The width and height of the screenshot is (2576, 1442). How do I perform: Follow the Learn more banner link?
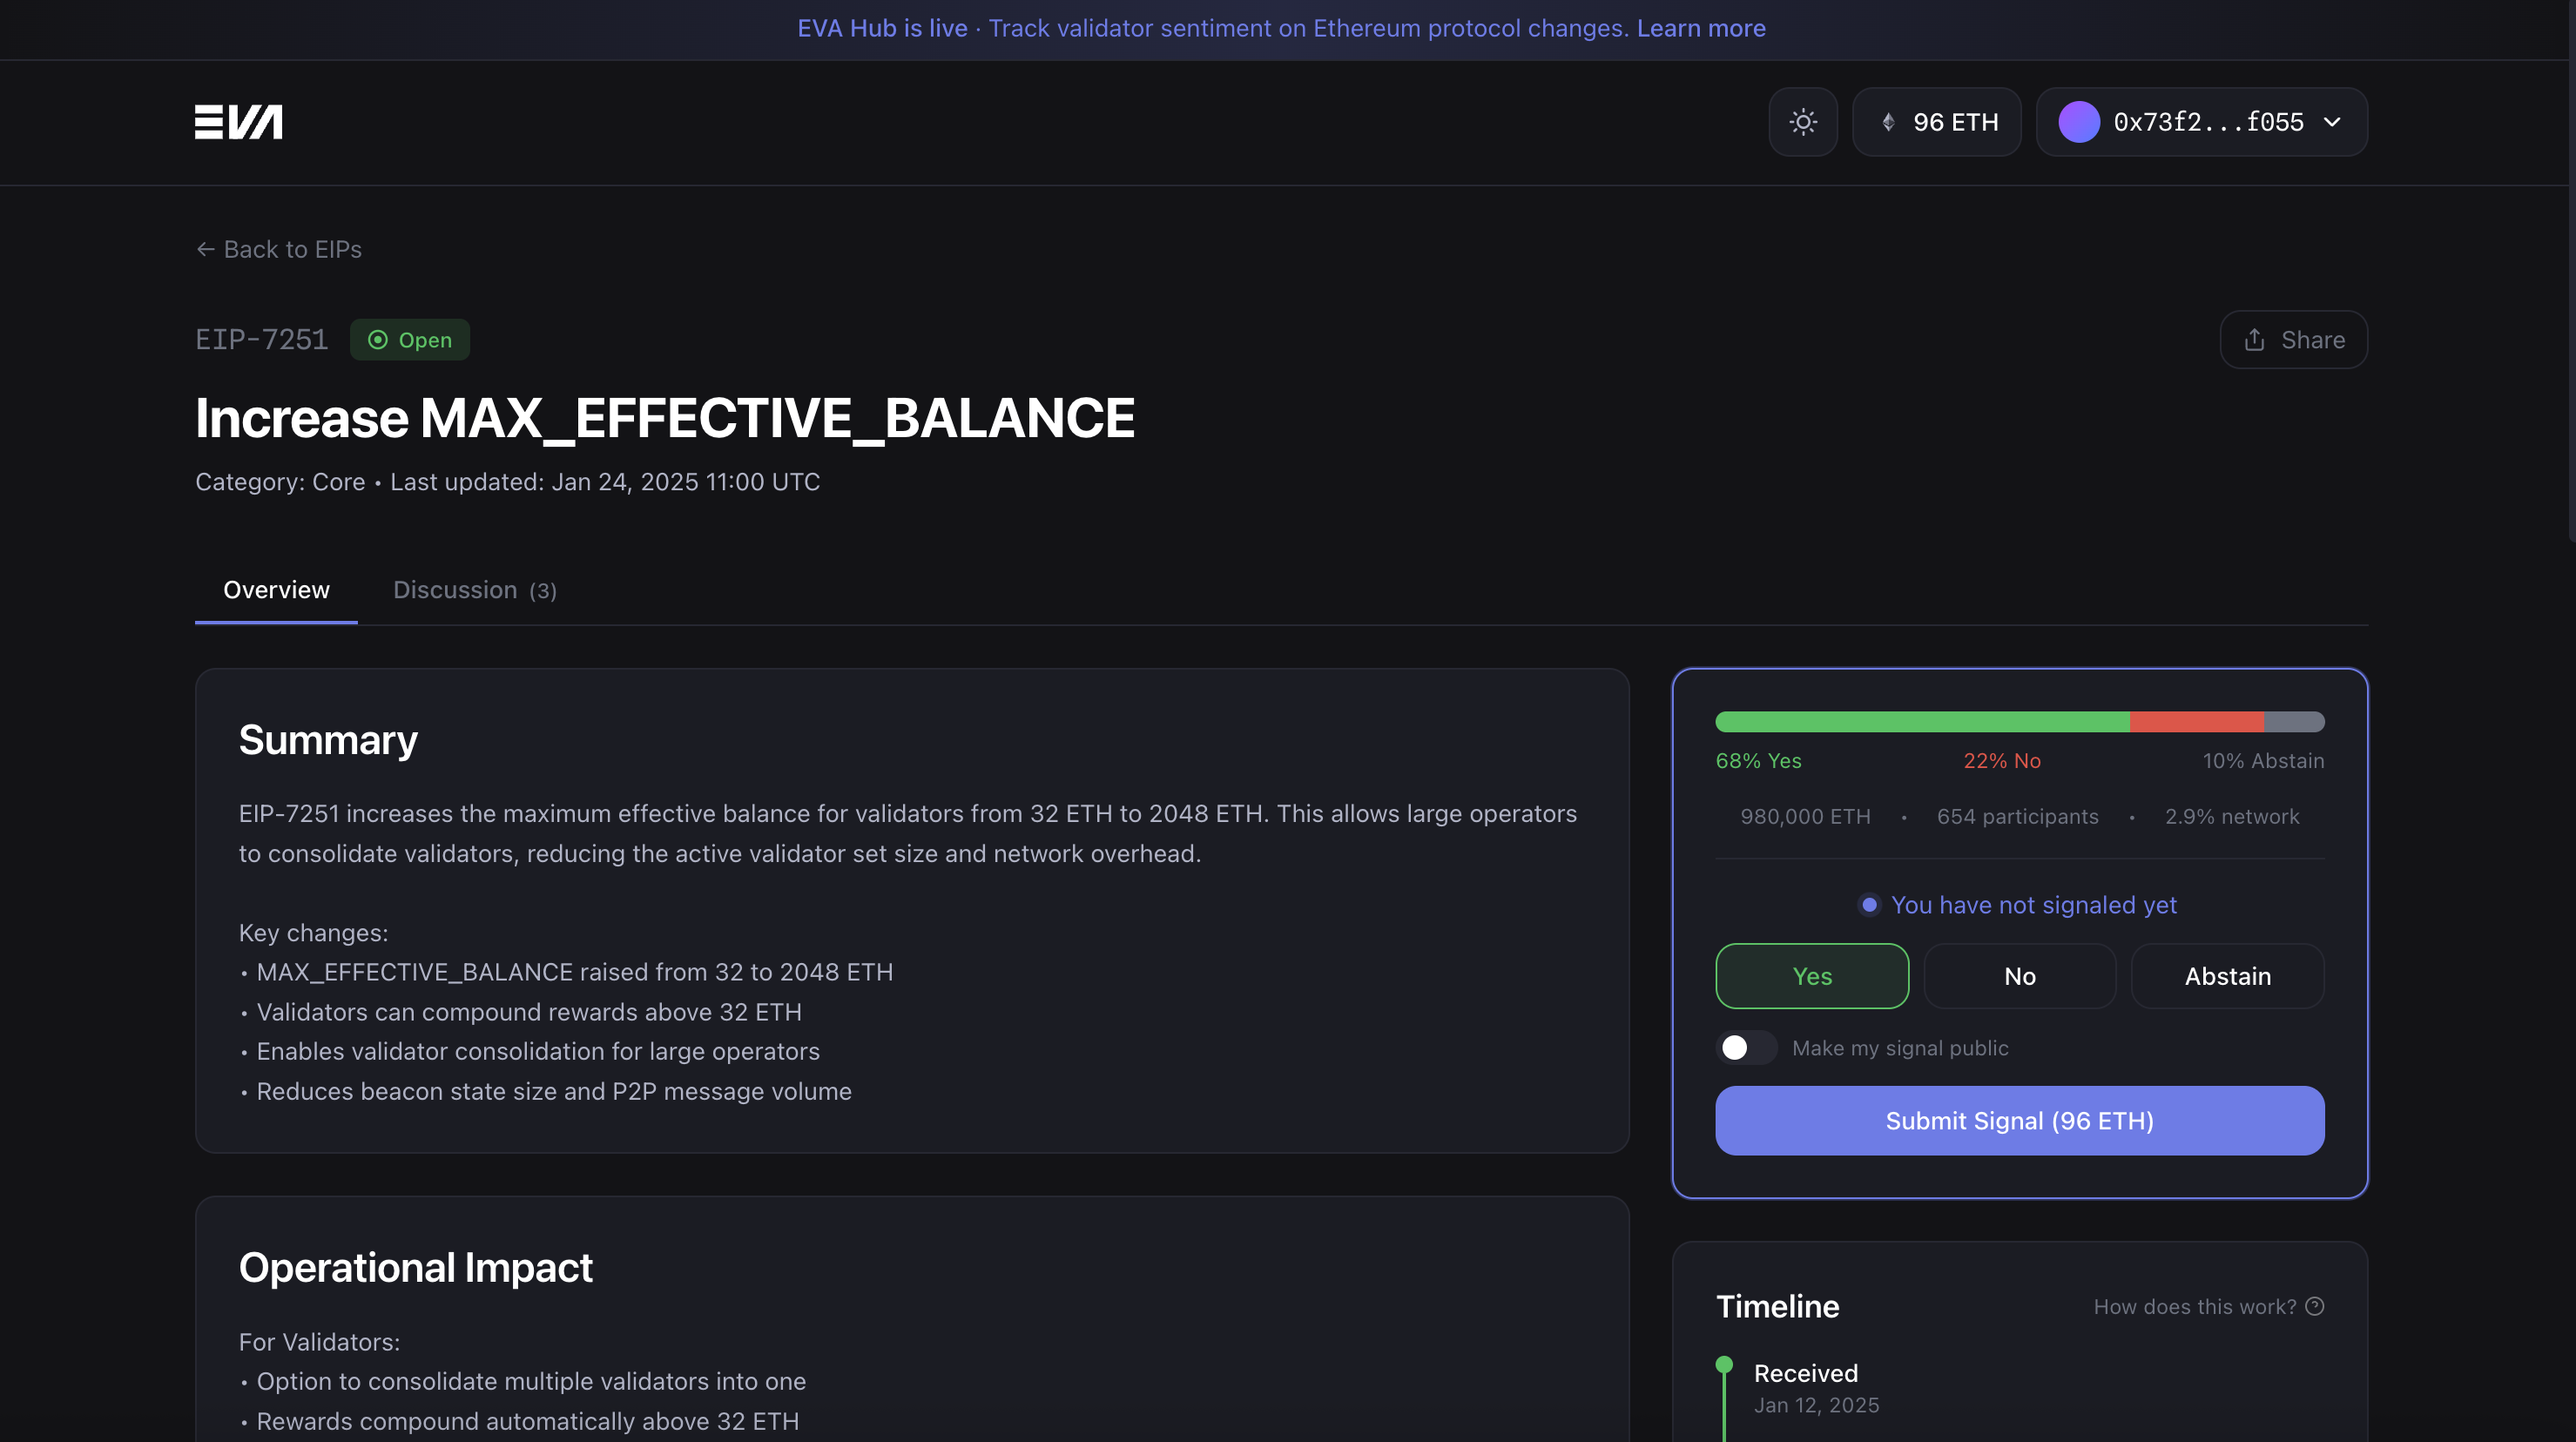point(1701,28)
